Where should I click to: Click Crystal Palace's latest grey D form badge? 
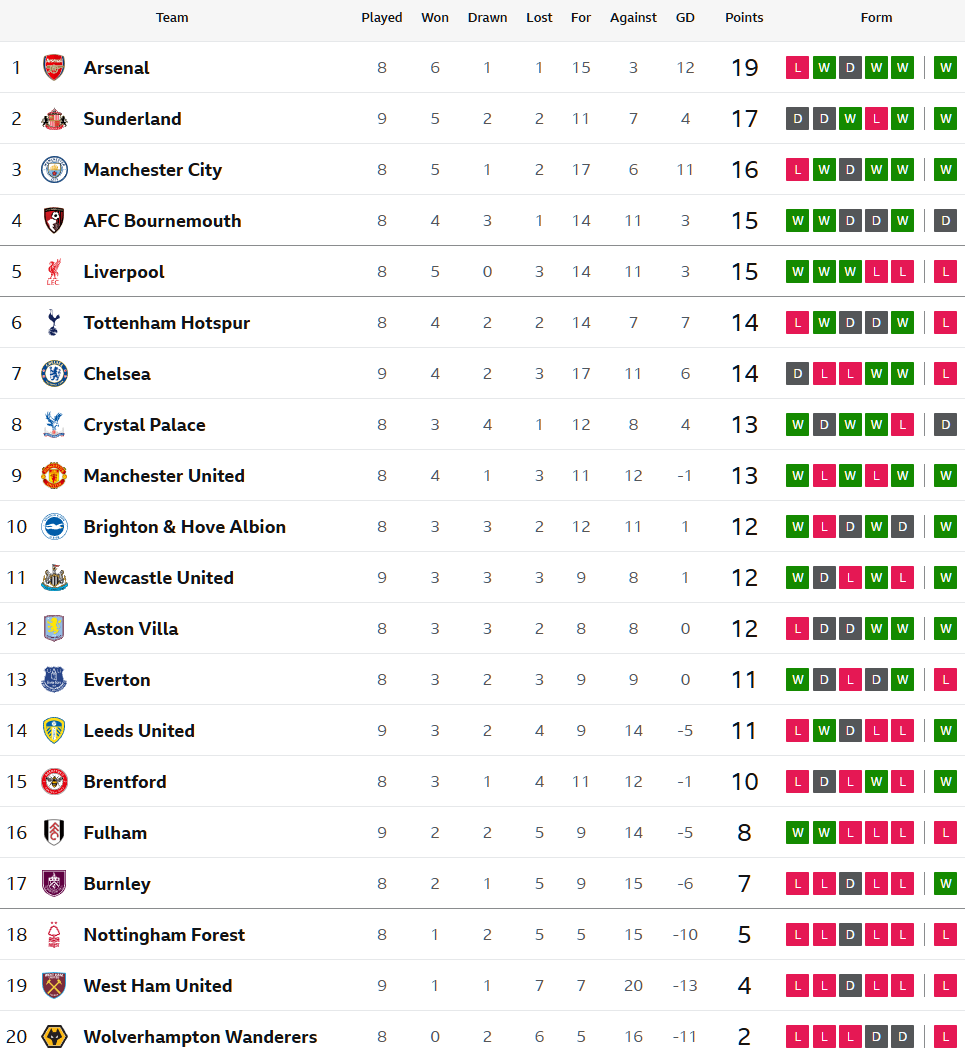pyautogui.click(x=945, y=425)
